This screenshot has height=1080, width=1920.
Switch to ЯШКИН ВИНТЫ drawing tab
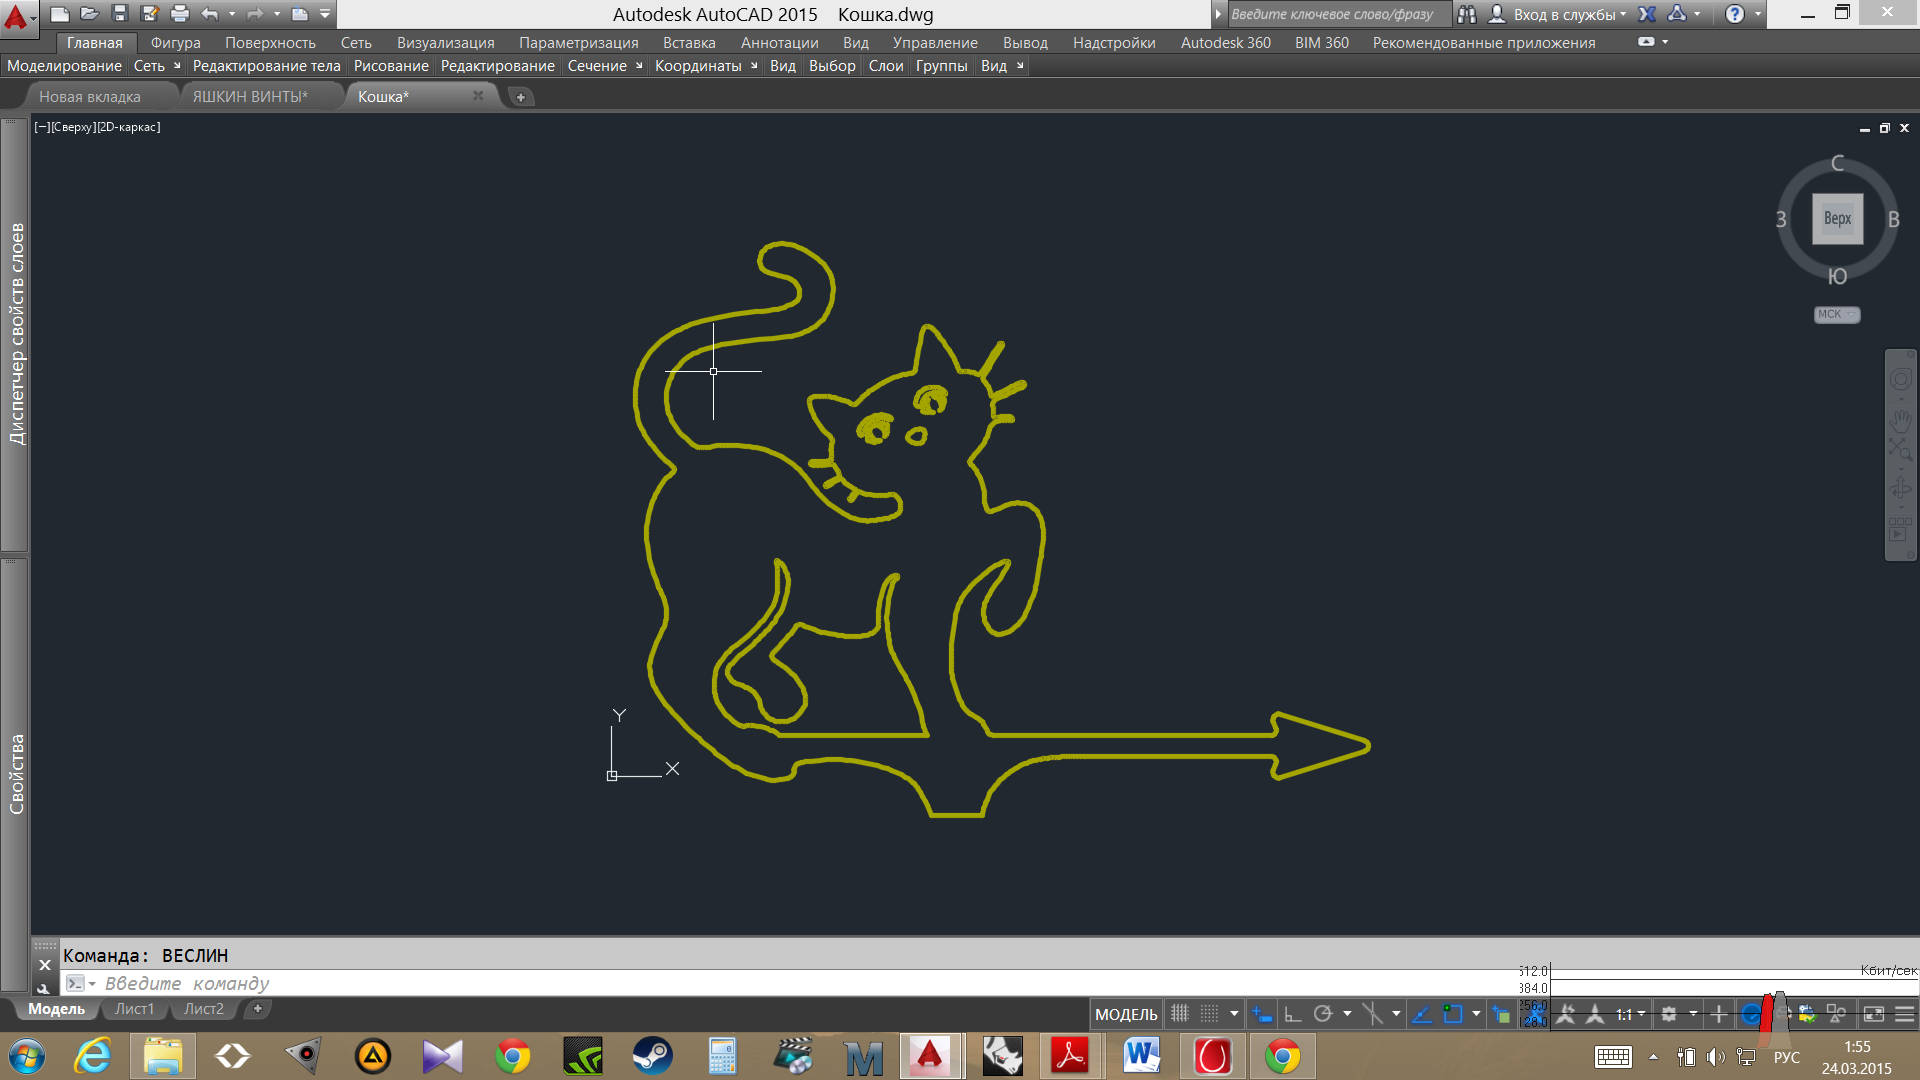[250, 96]
